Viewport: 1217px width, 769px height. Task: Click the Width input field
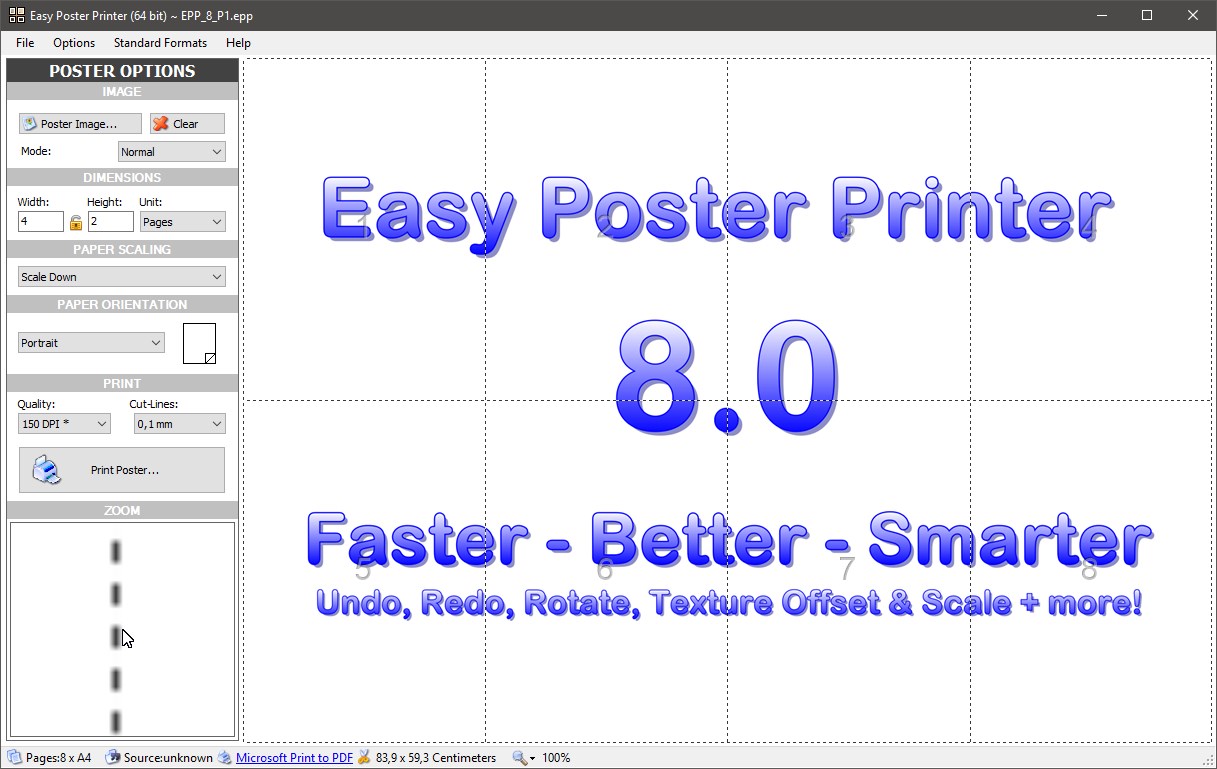tap(40, 222)
